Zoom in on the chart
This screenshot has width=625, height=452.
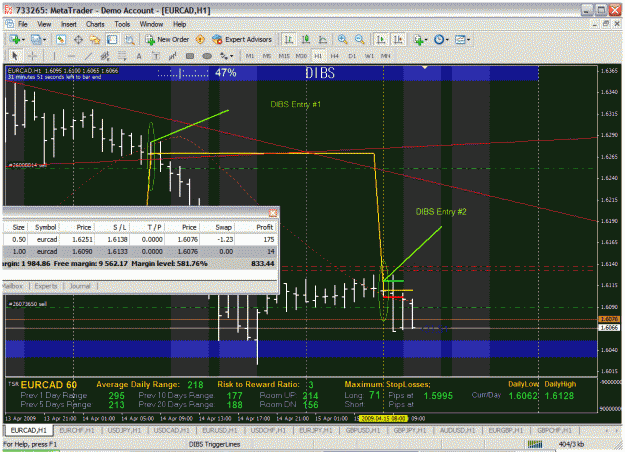tap(342, 39)
